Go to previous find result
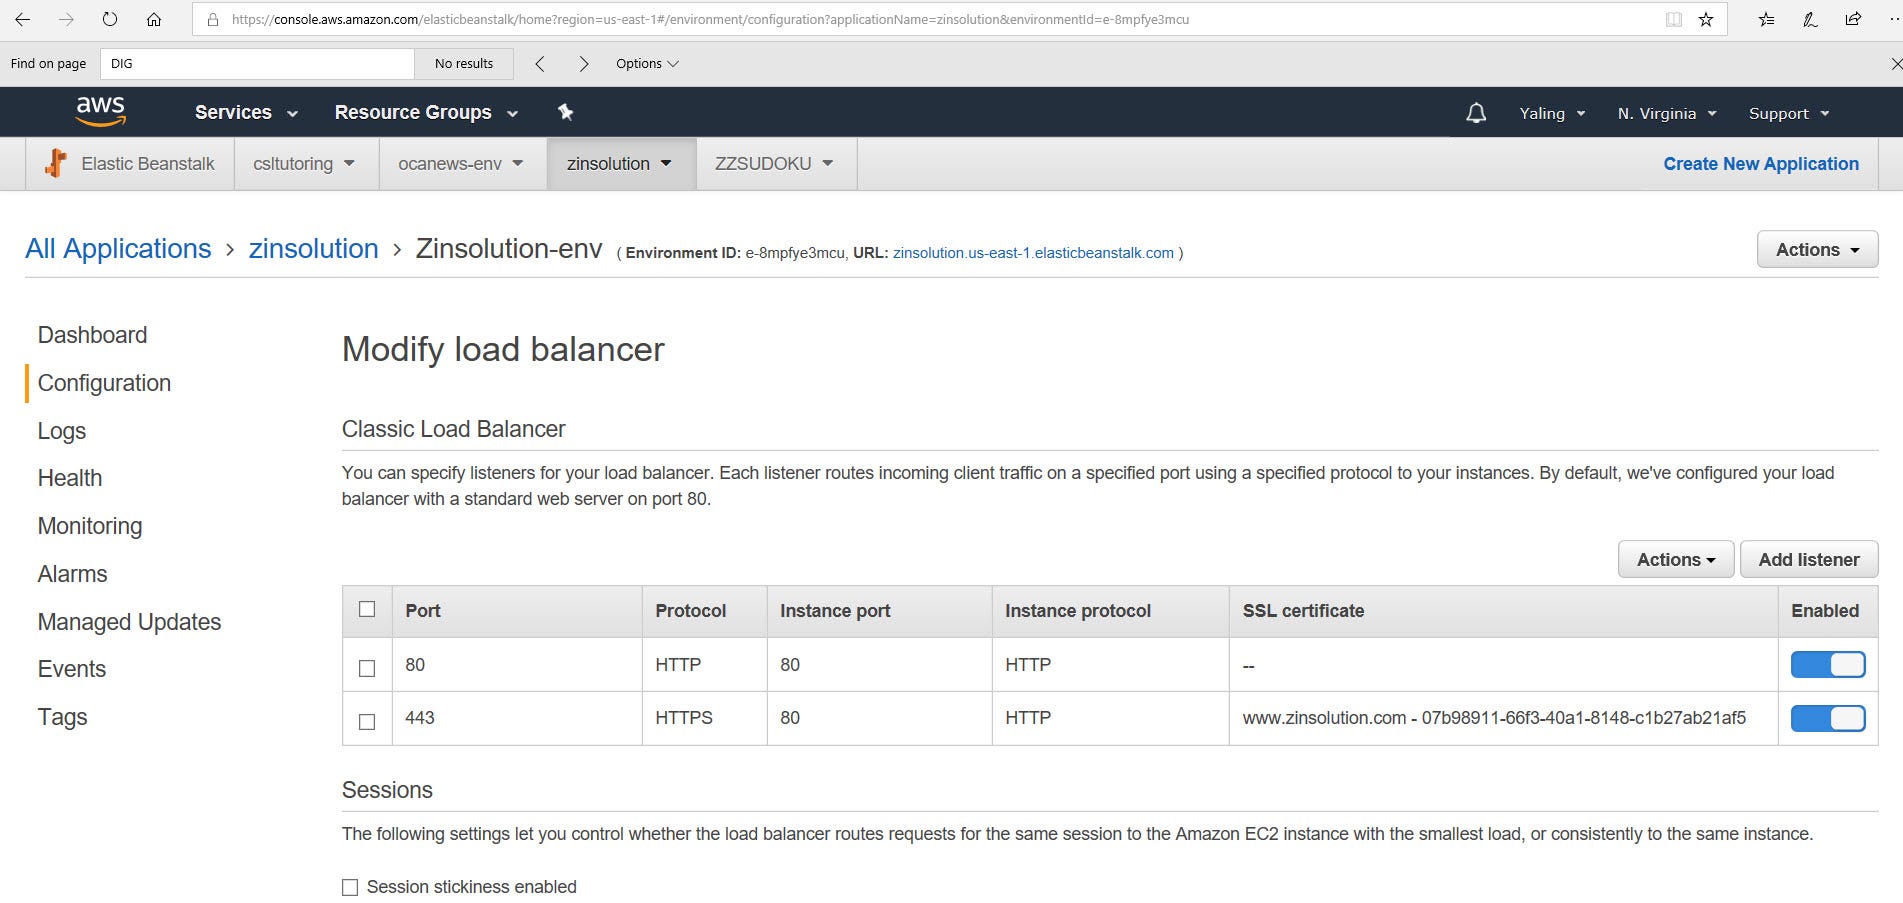The width and height of the screenshot is (1903, 903). tap(540, 64)
